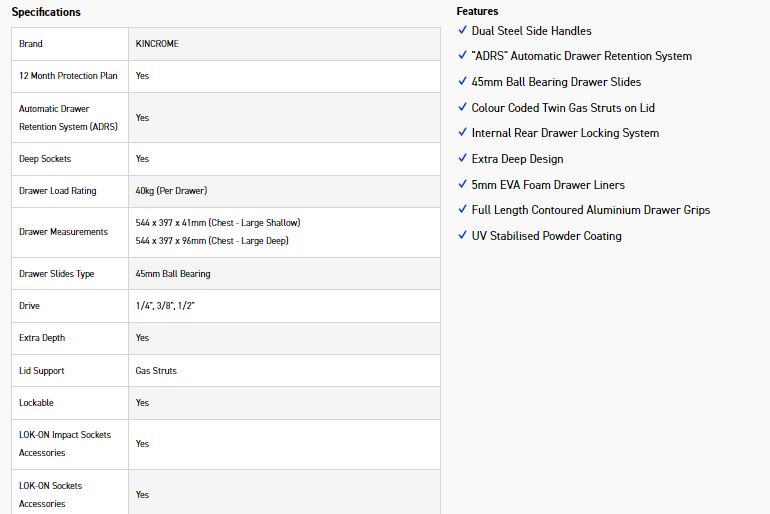This screenshot has width=770, height=514.
Task: Click the checkmark beside Dual Steel Side Handles
Action: coord(462,31)
